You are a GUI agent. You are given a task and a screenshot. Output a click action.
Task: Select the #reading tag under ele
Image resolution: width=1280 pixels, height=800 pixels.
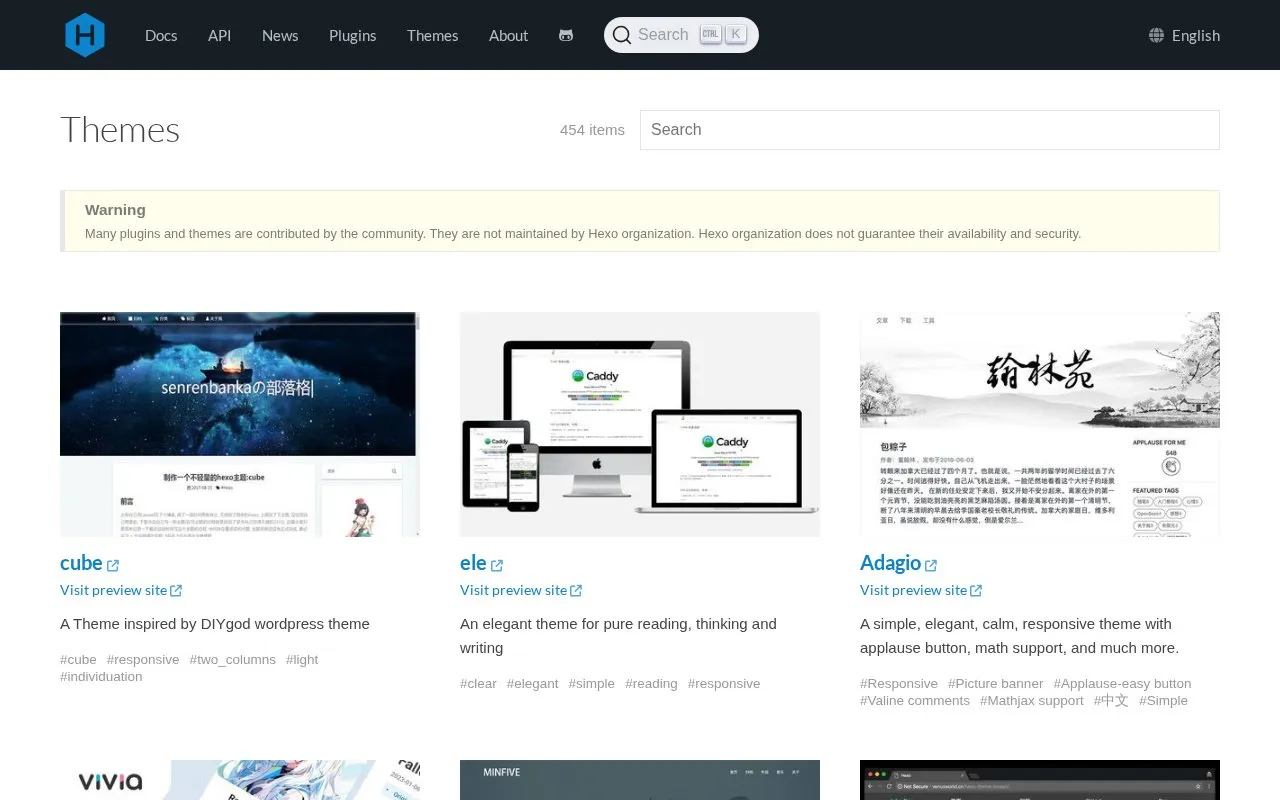pos(651,684)
